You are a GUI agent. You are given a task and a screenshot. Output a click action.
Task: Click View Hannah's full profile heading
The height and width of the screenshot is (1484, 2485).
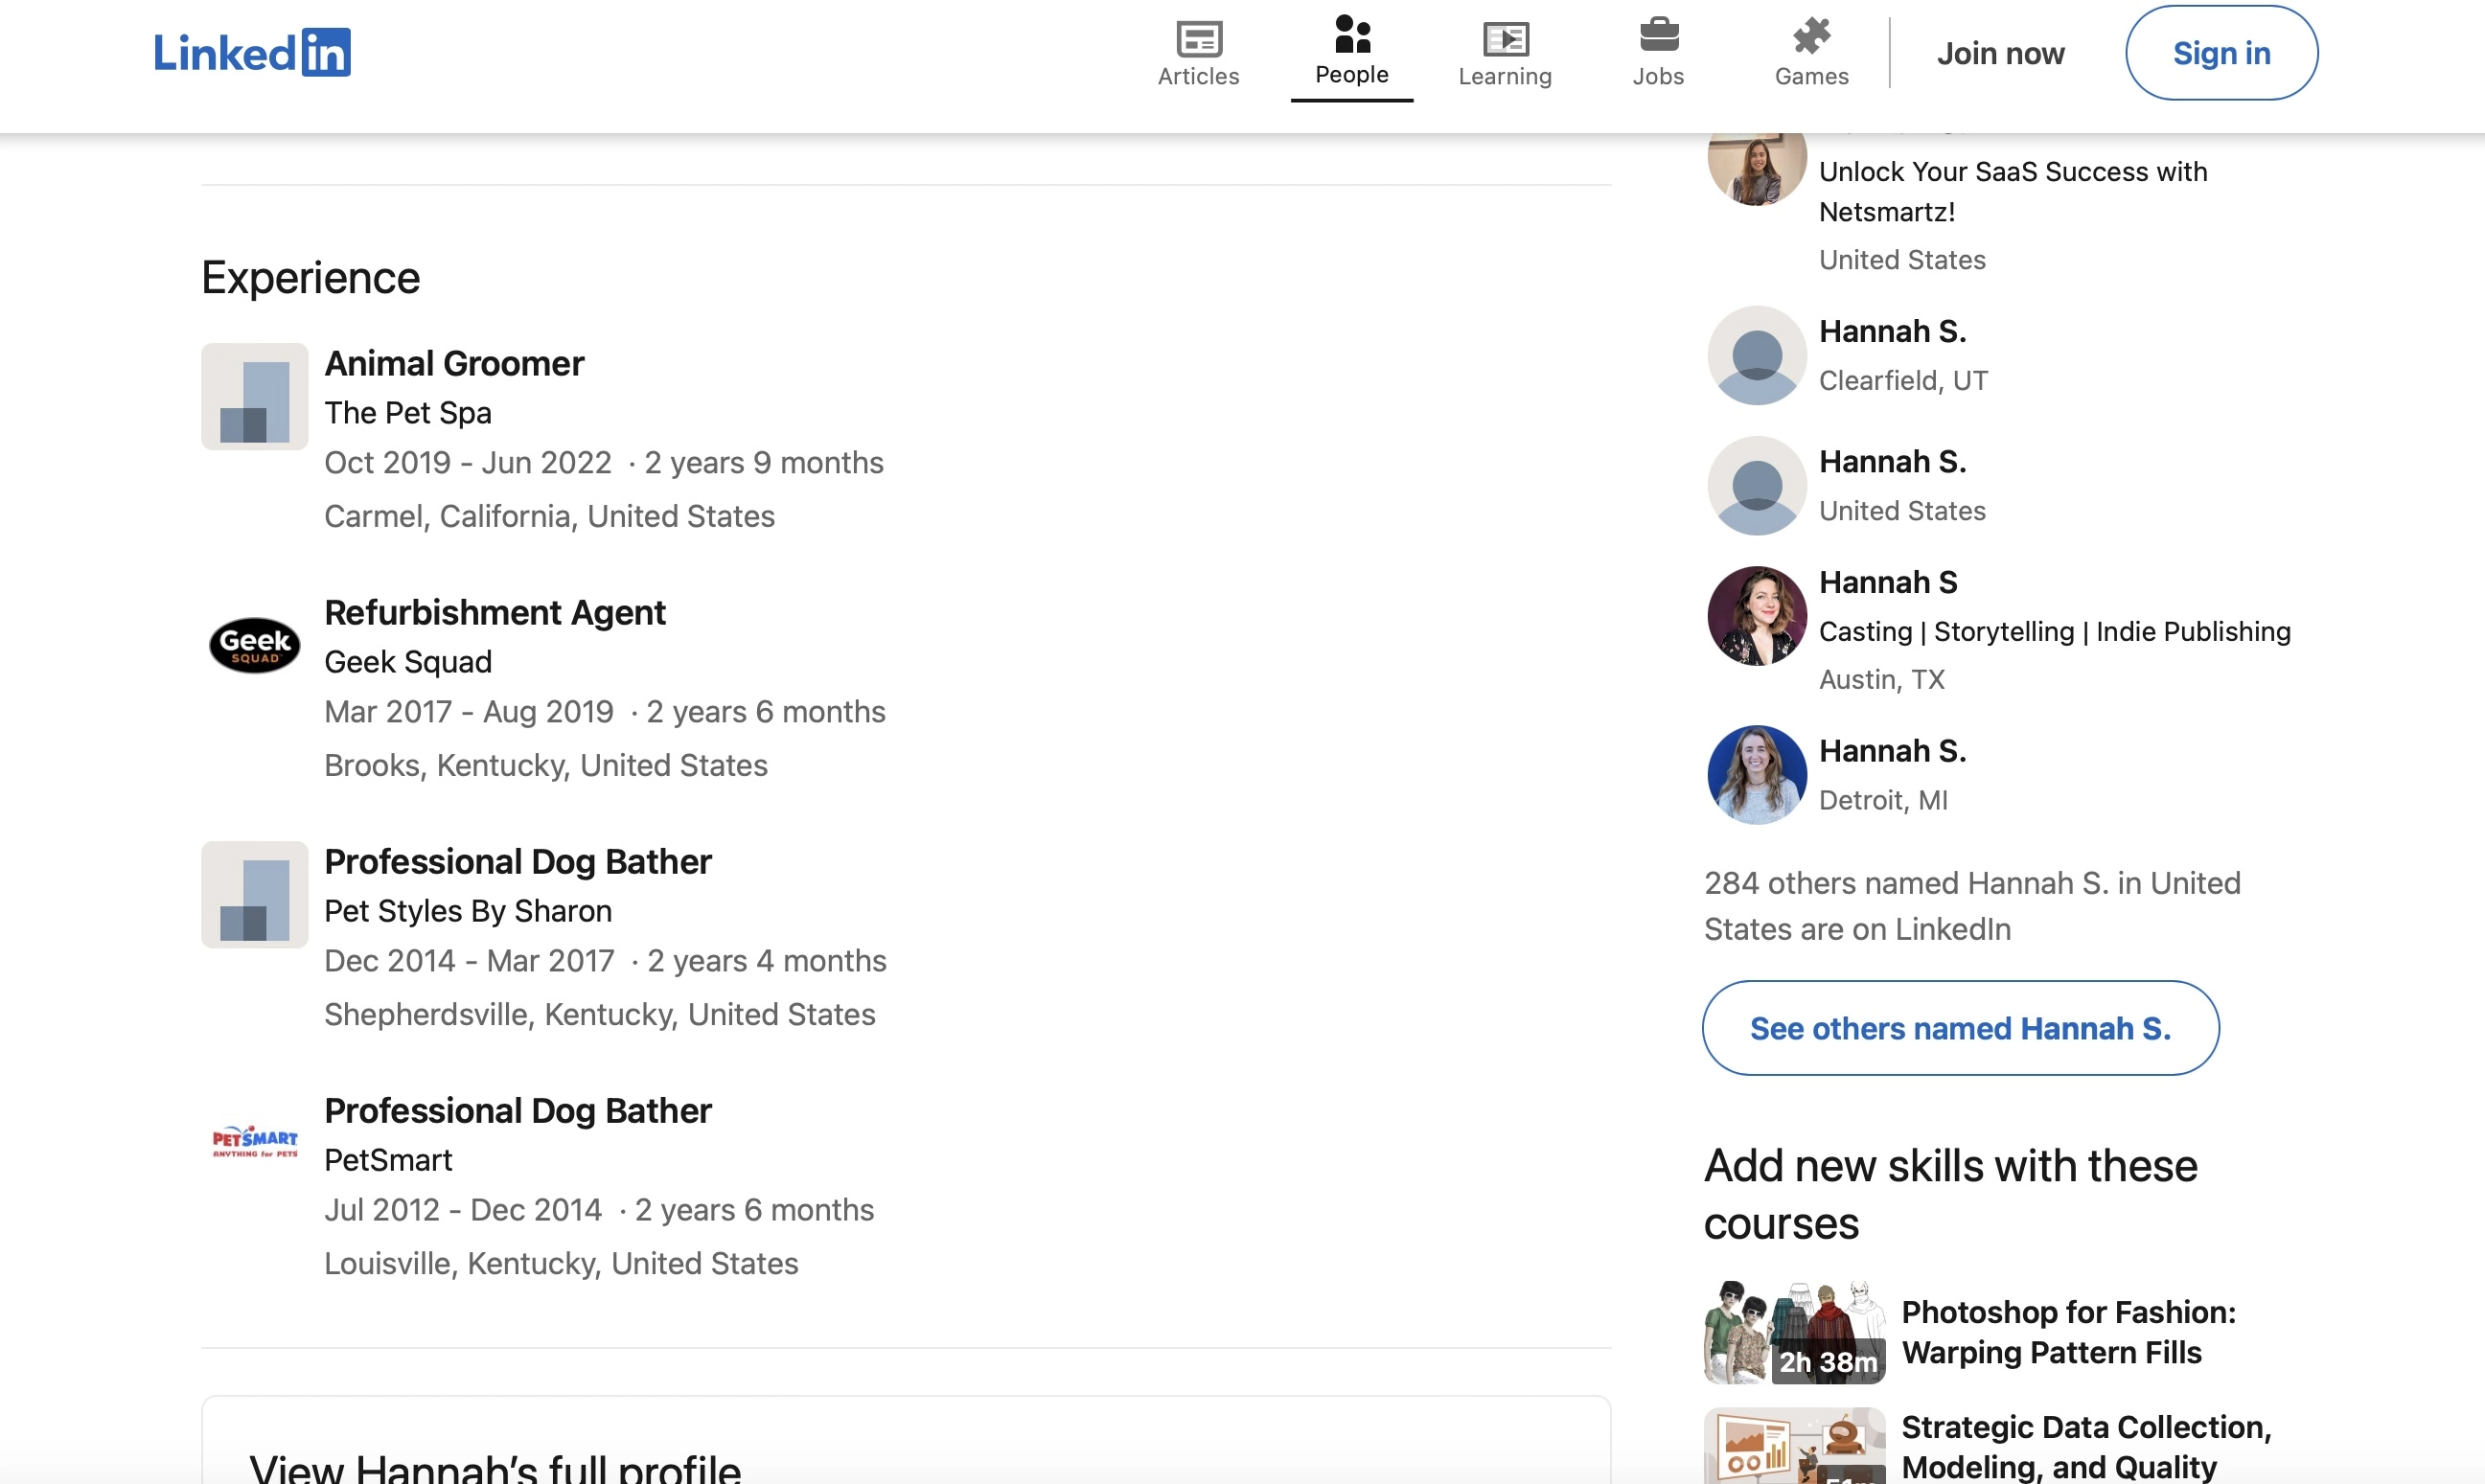pos(495,1468)
